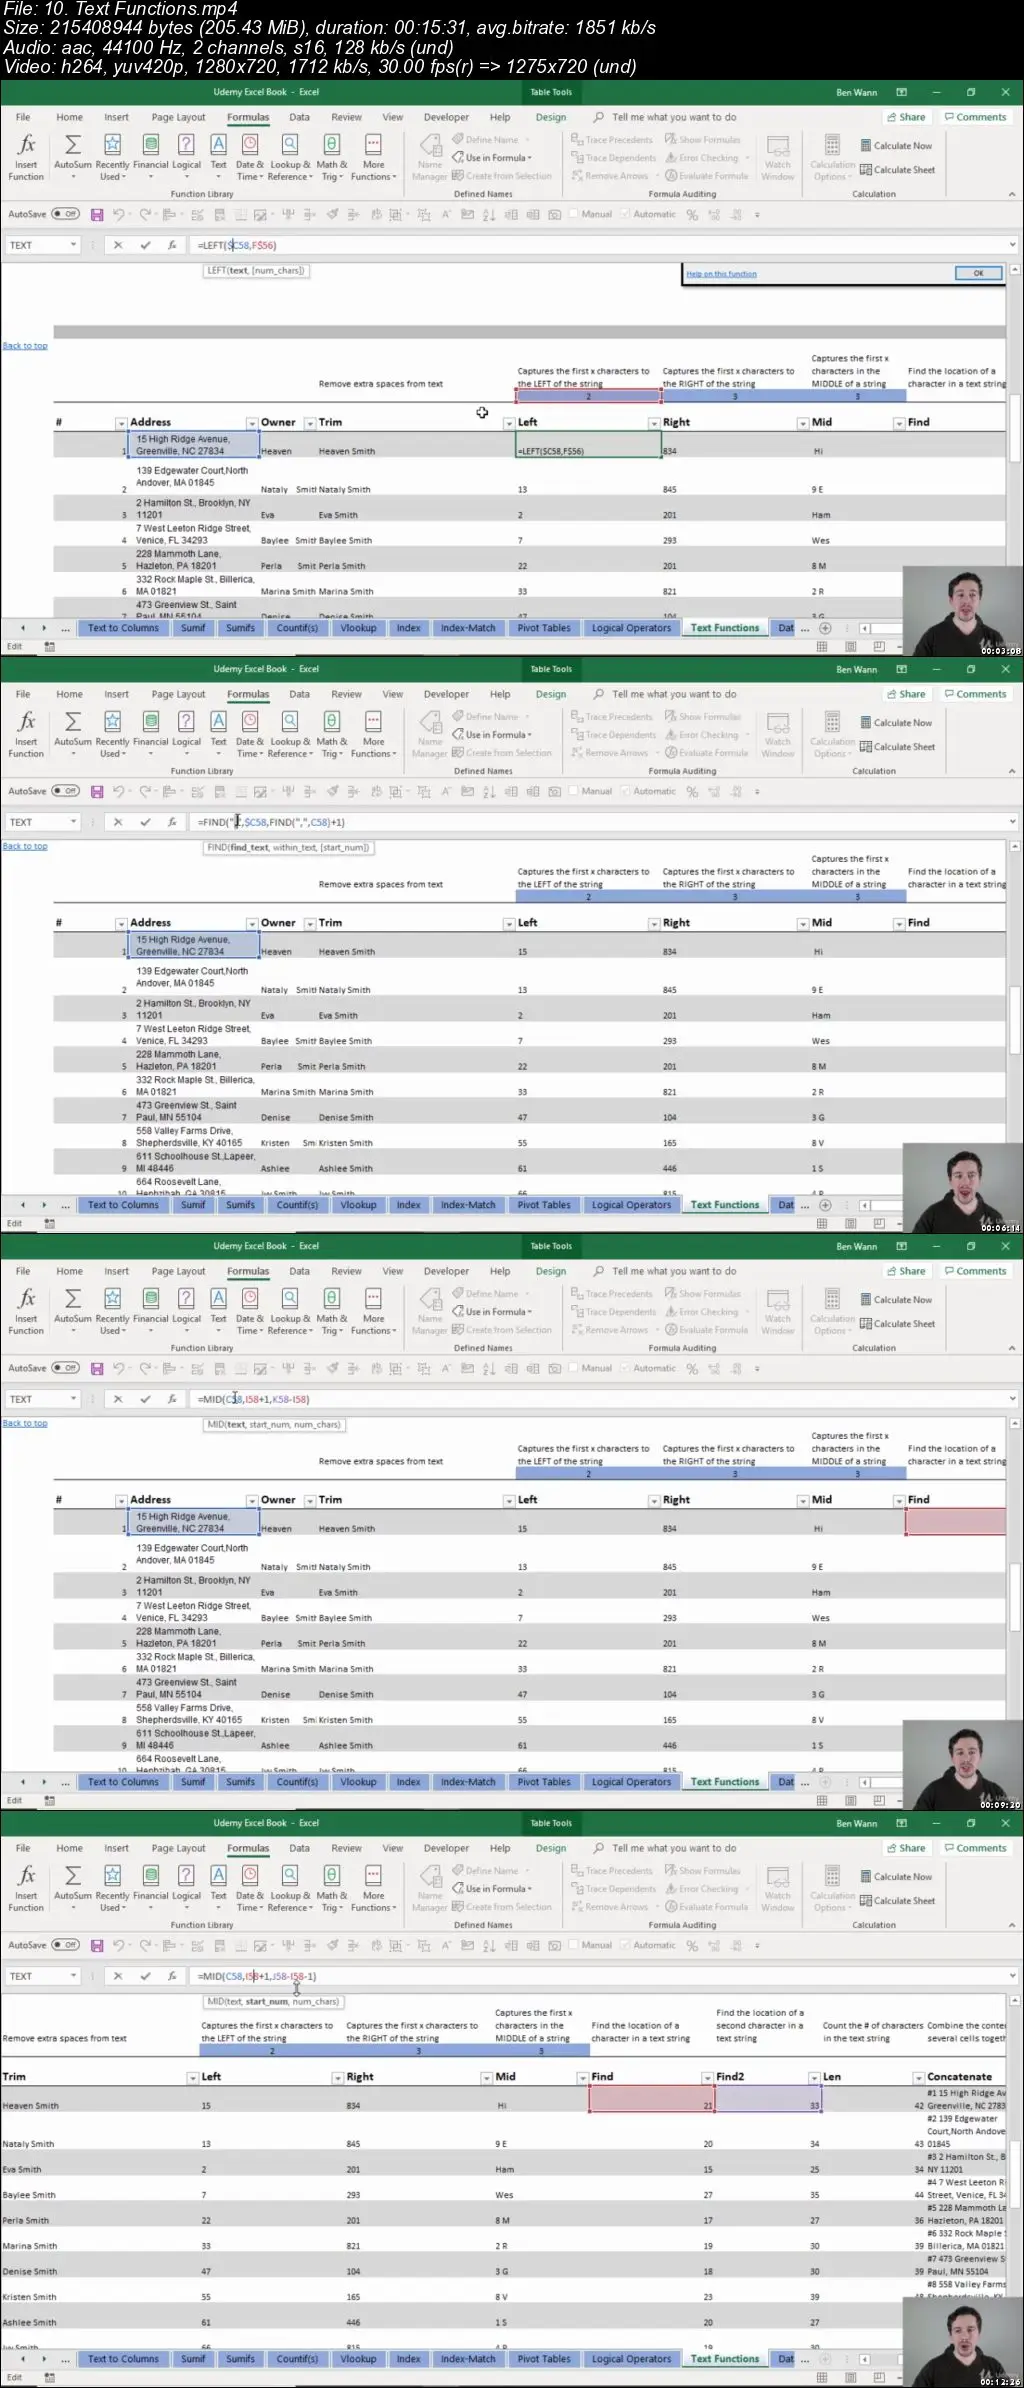The height and width of the screenshot is (2388, 1024).
Task: Click 'Use in Formula' in 00:12:26 frame
Action: tap(491, 1889)
